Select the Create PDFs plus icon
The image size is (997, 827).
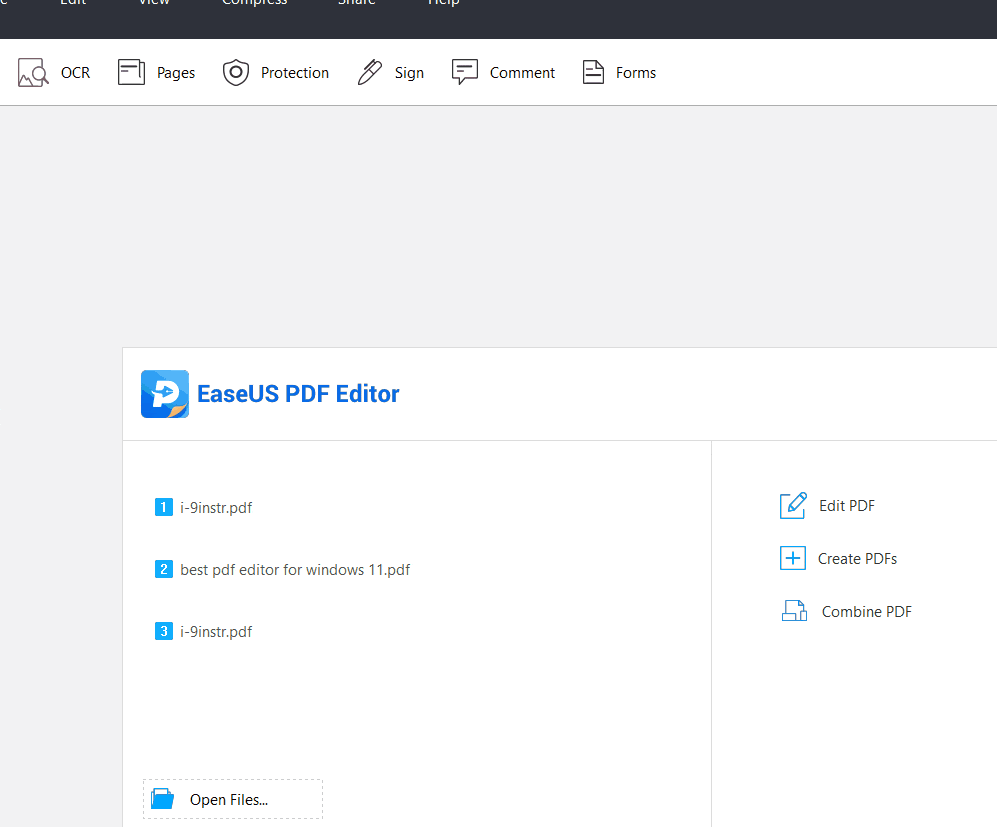(792, 558)
